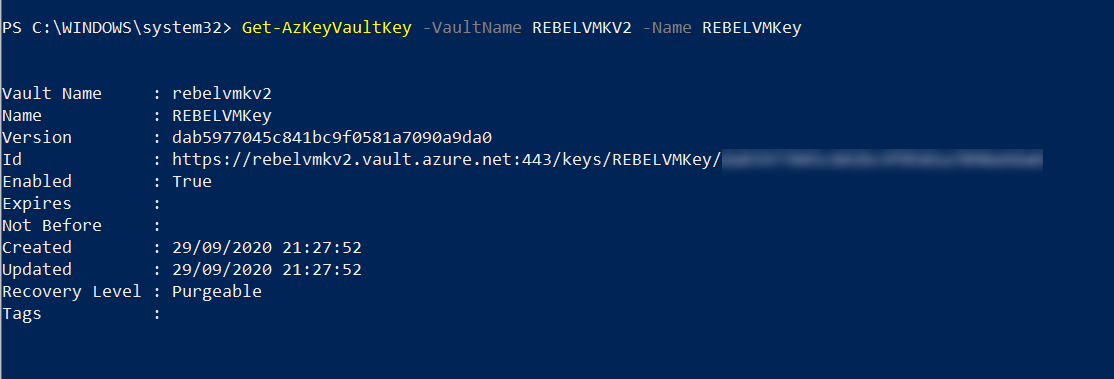The image size is (1114, 379).
Task: Click the Recovery Level label
Action: click(x=72, y=292)
